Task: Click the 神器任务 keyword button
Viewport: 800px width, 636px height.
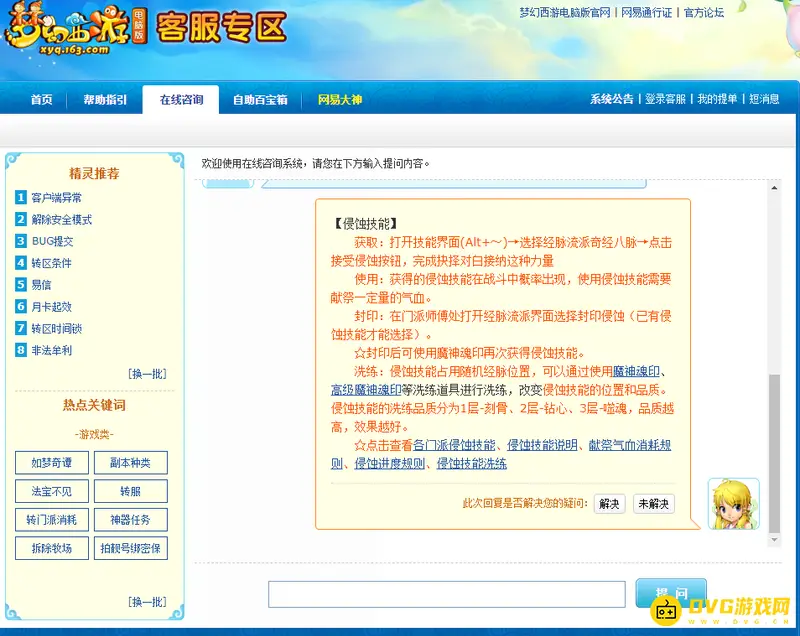Action: click(131, 520)
